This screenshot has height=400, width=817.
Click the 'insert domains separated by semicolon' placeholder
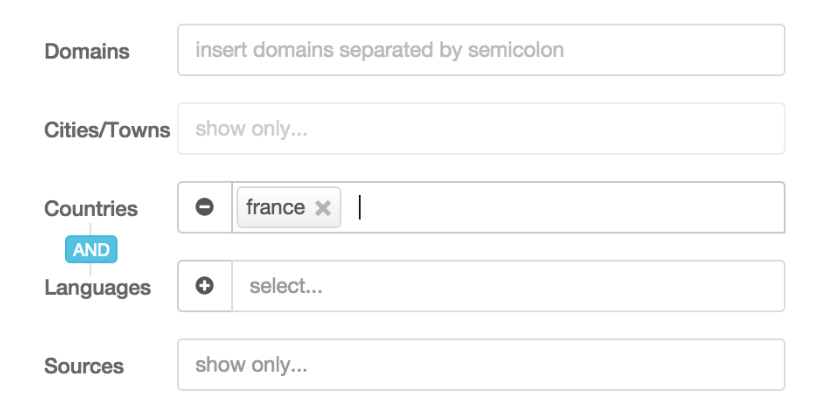point(379,50)
